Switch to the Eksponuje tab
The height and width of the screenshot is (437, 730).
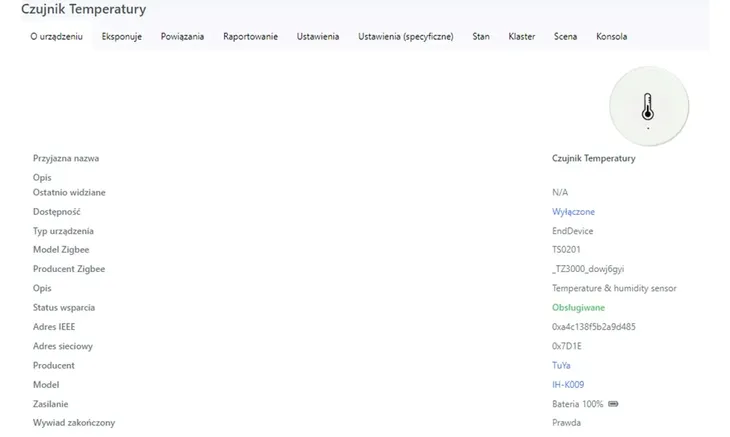coord(122,36)
